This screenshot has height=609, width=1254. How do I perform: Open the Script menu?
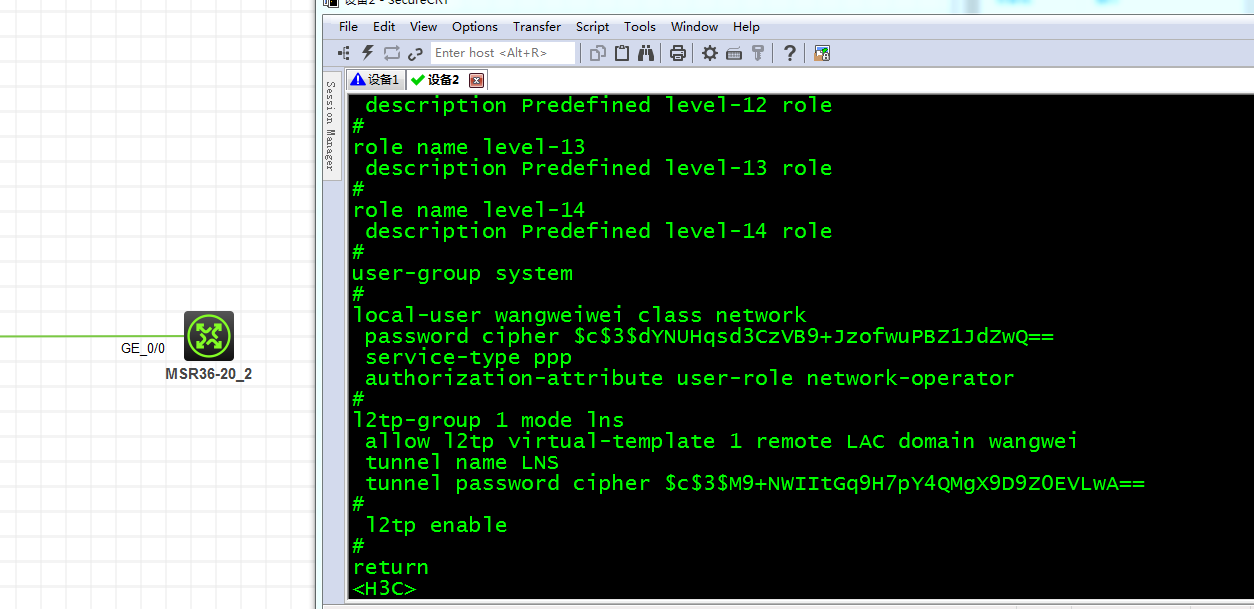pyautogui.click(x=592, y=27)
